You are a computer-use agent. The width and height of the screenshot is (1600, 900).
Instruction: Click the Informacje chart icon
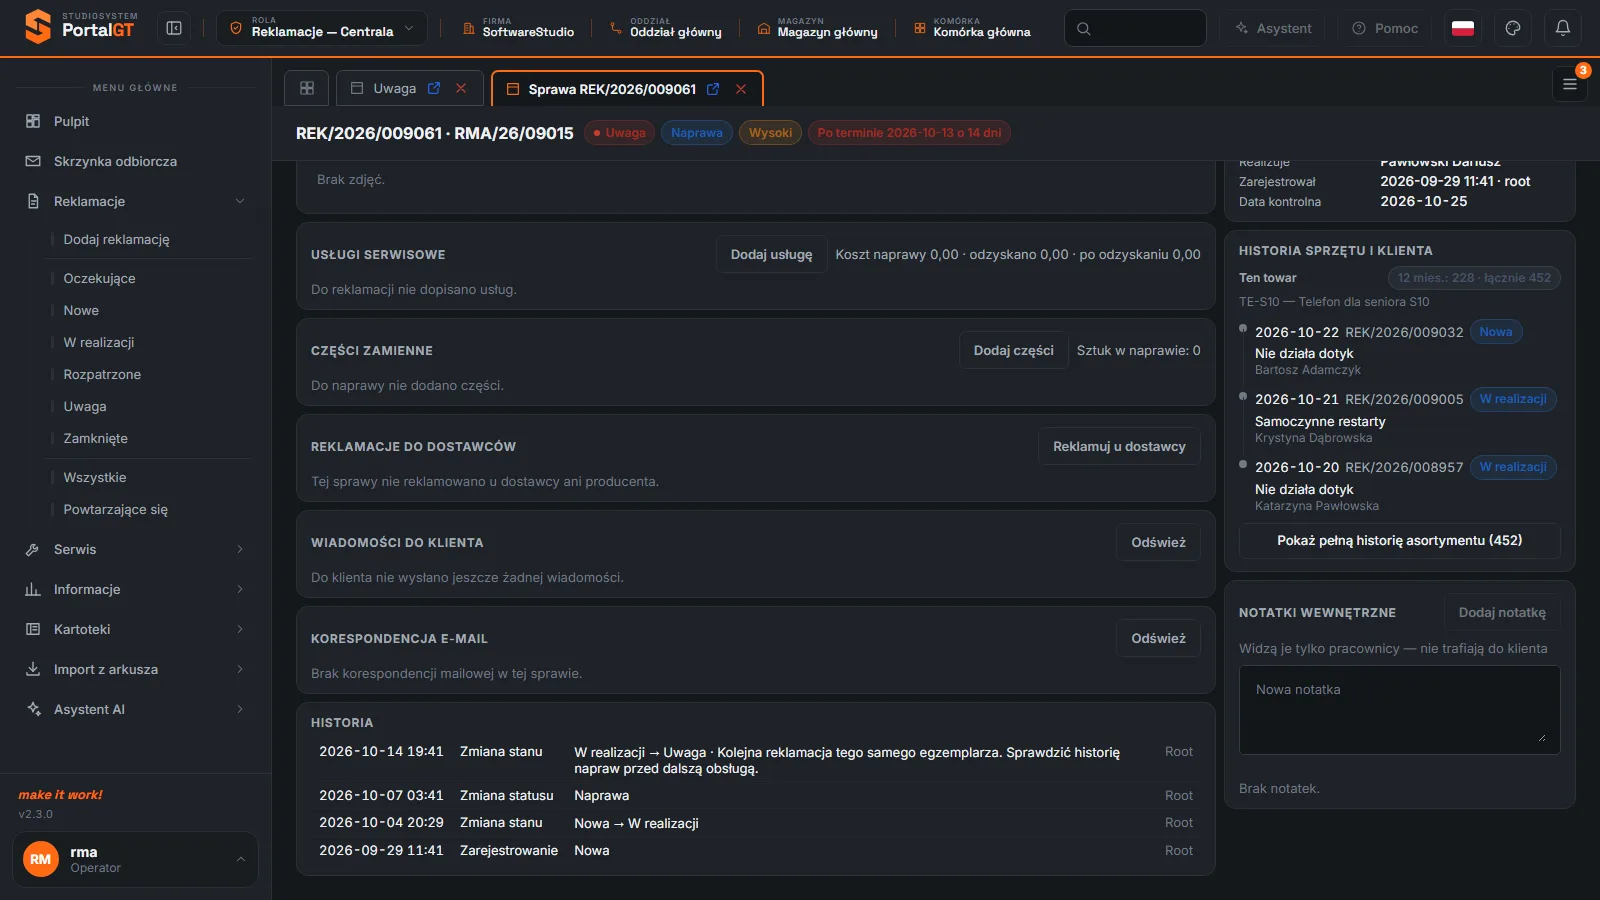point(33,589)
